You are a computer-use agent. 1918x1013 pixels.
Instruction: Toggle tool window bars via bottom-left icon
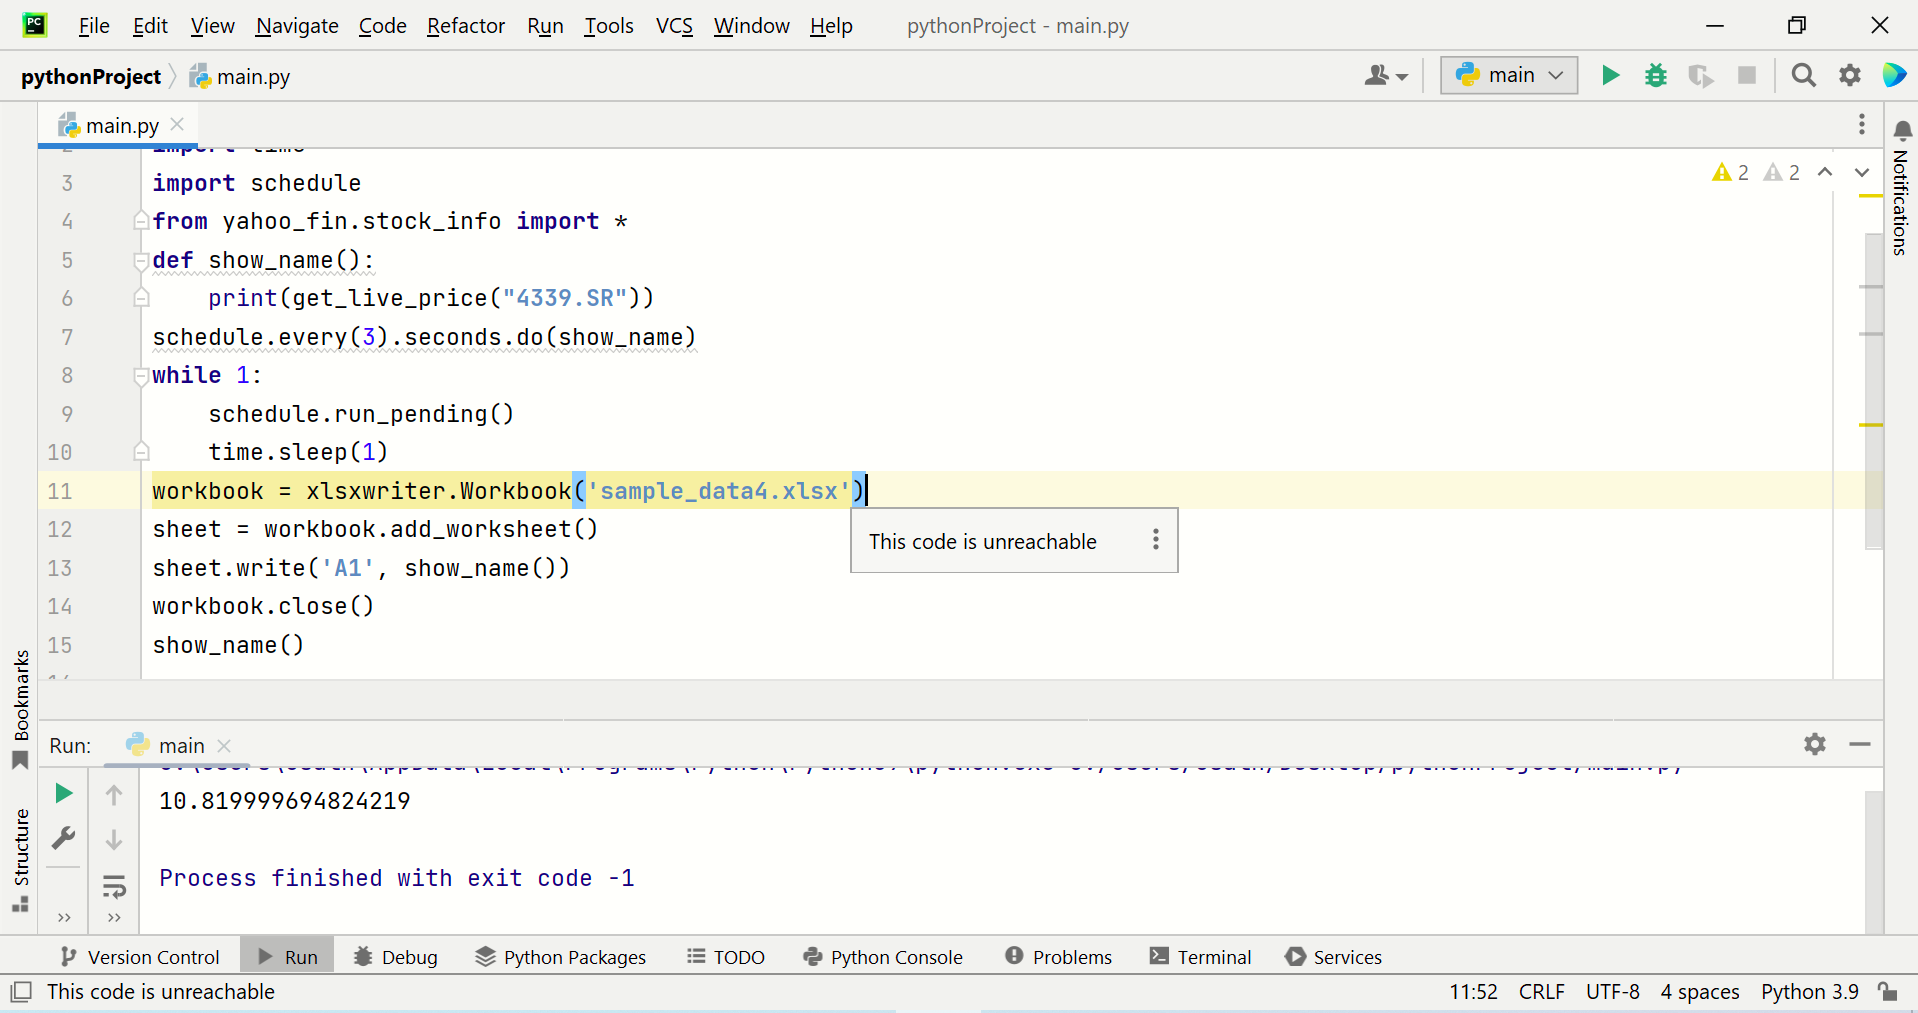21,992
